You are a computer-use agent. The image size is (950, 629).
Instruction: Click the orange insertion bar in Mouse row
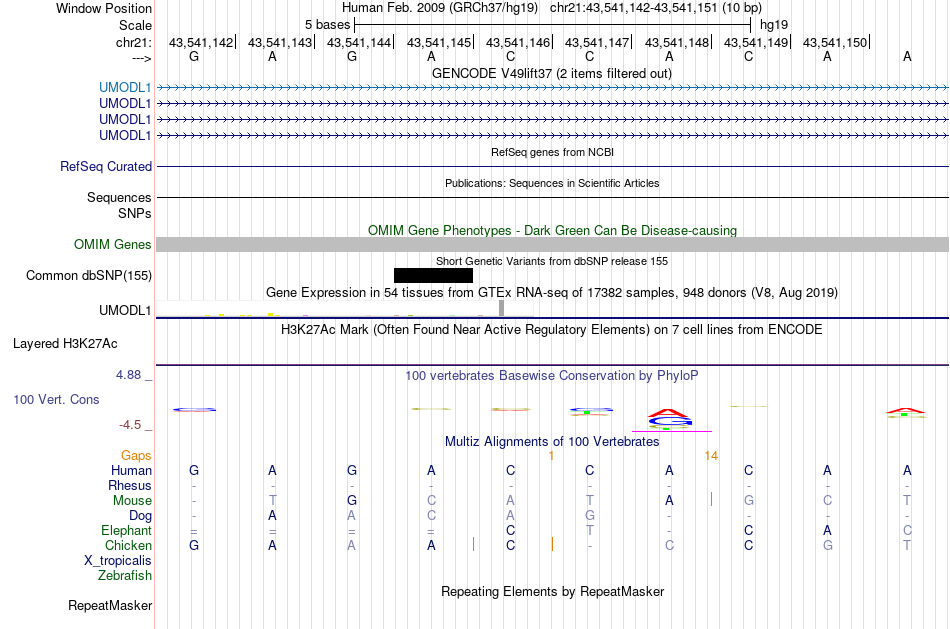point(711,499)
